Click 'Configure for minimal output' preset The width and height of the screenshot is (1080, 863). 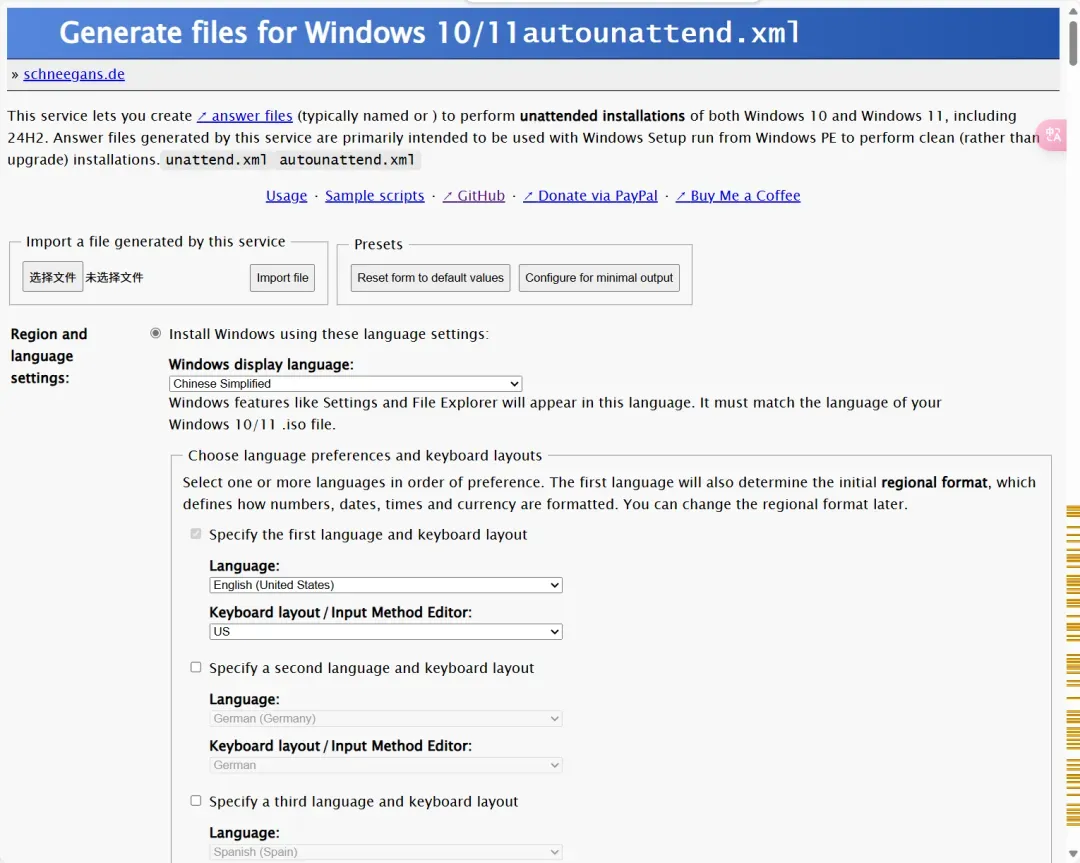[599, 278]
